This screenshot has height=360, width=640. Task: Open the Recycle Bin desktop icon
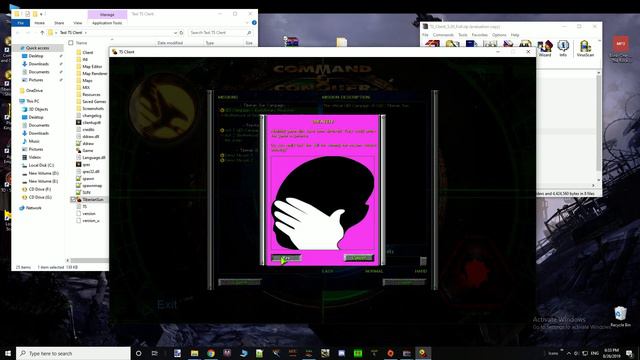pyautogui.click(x=620, y=317)
